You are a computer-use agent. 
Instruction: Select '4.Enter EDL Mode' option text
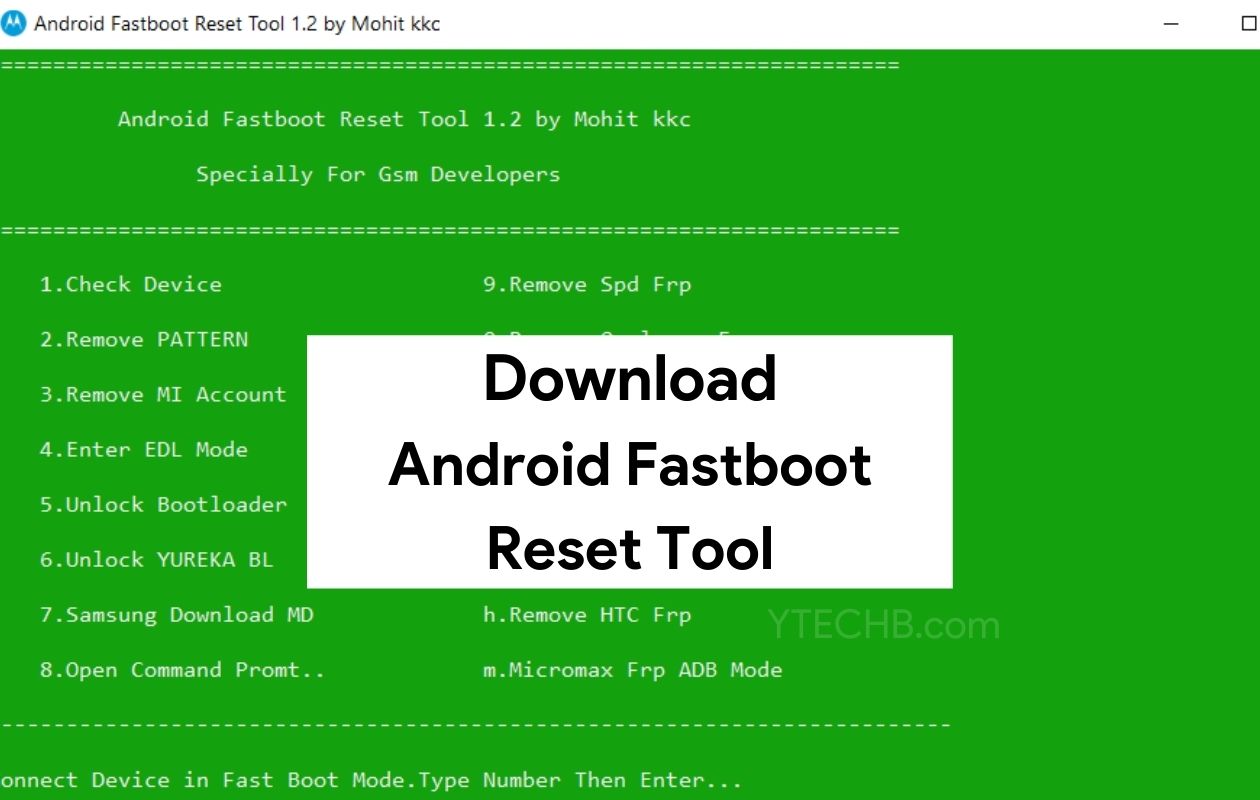click(x=144, y=450)
